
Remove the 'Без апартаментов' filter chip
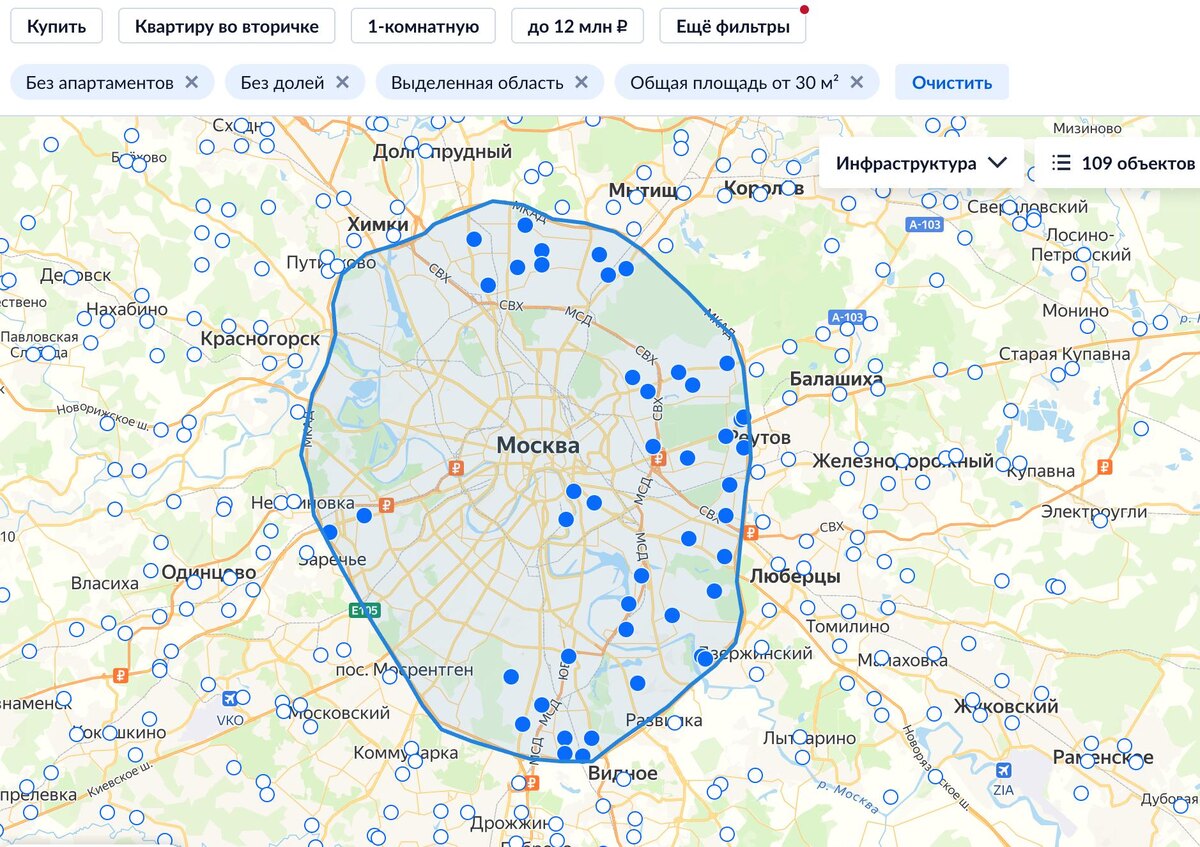coord(192,82)
